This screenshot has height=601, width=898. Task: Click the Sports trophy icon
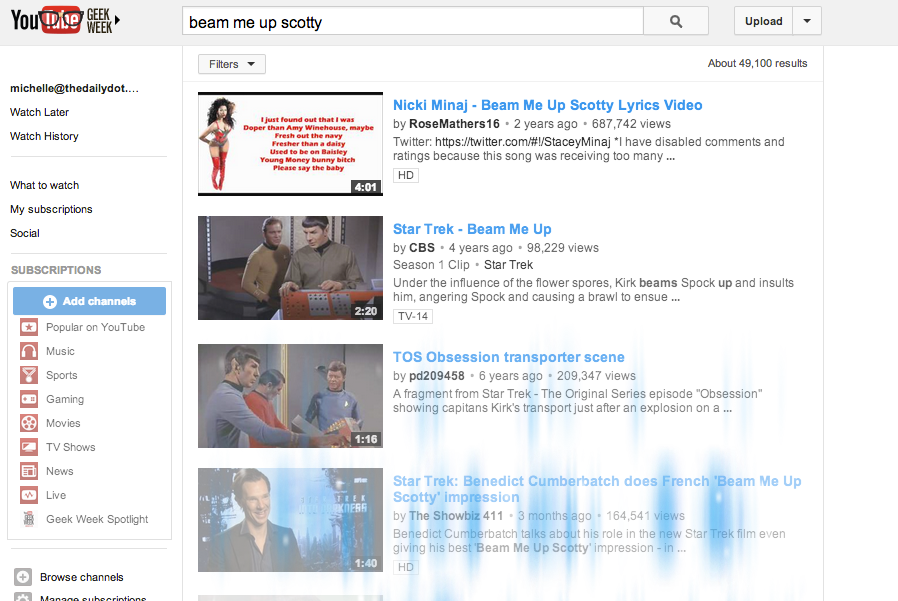point(29,376)
